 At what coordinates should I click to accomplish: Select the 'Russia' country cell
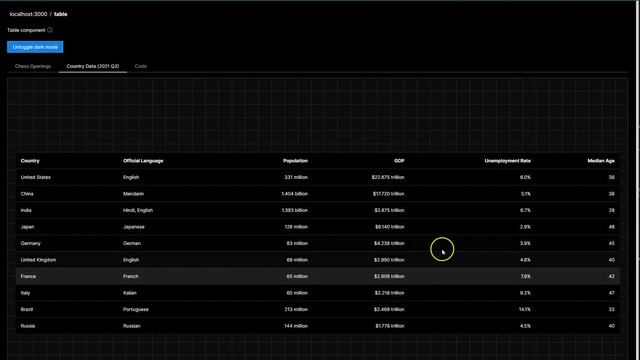[x=28, y=326]
